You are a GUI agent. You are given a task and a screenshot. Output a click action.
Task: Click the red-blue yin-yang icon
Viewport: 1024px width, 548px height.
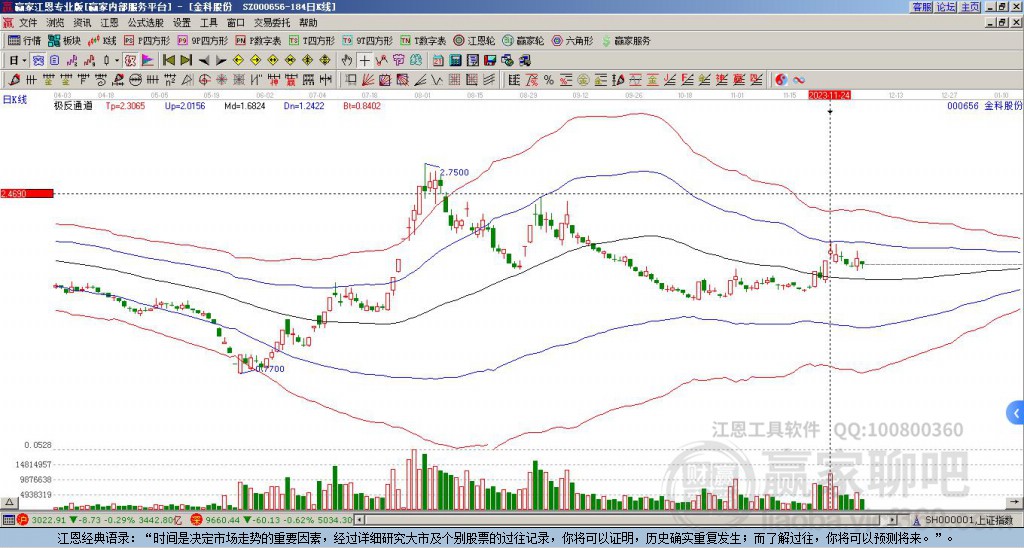click(781, 80)
